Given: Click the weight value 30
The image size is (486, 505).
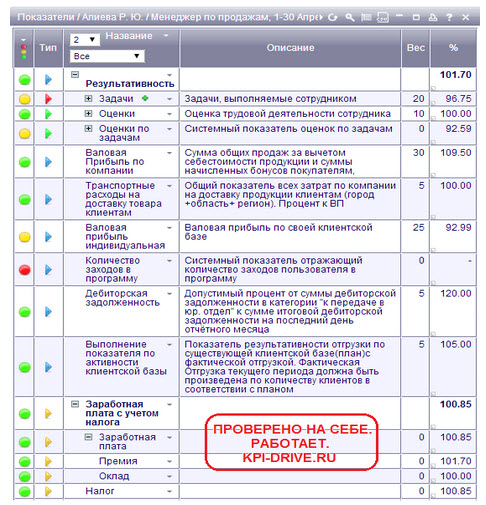Looking at the screenshot, I should (418, 153).
